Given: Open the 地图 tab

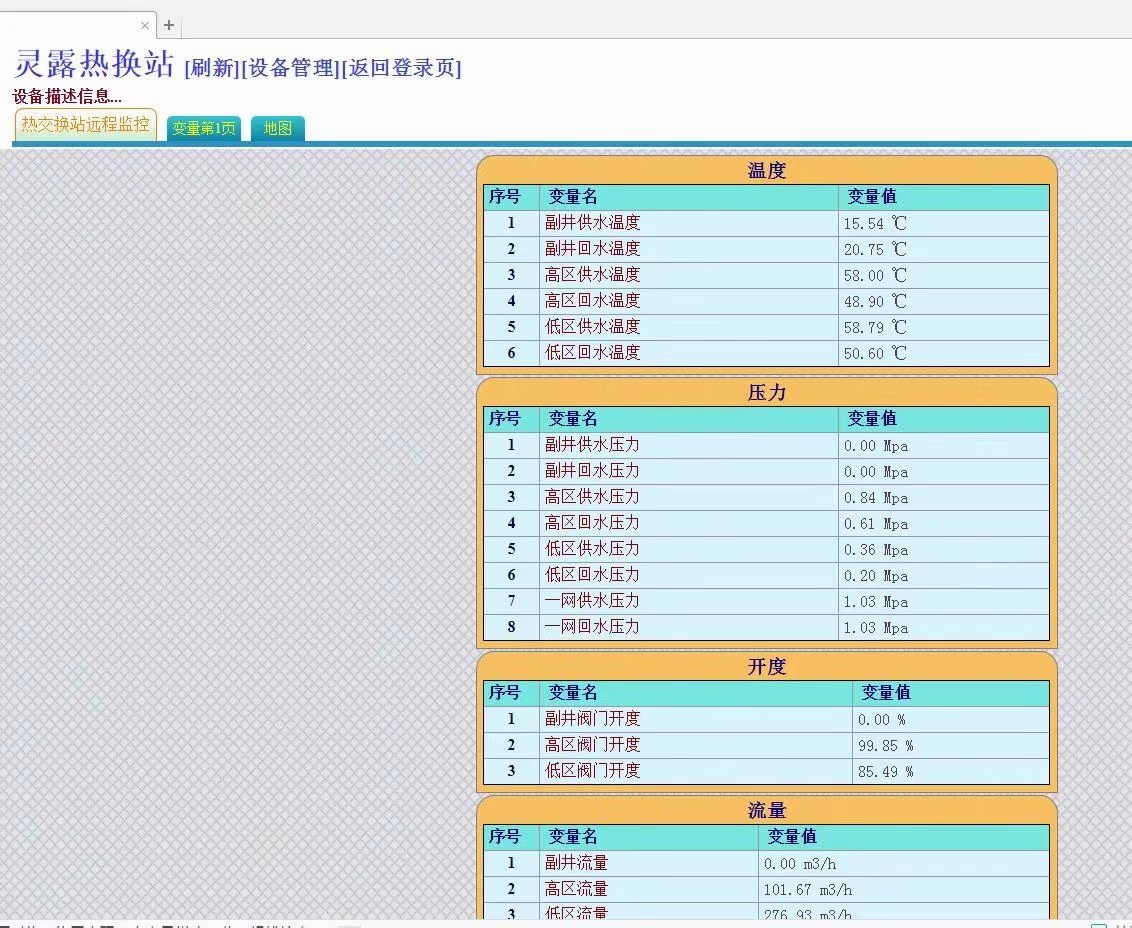Looking at the screenshot, I should (x=277, y=128).
